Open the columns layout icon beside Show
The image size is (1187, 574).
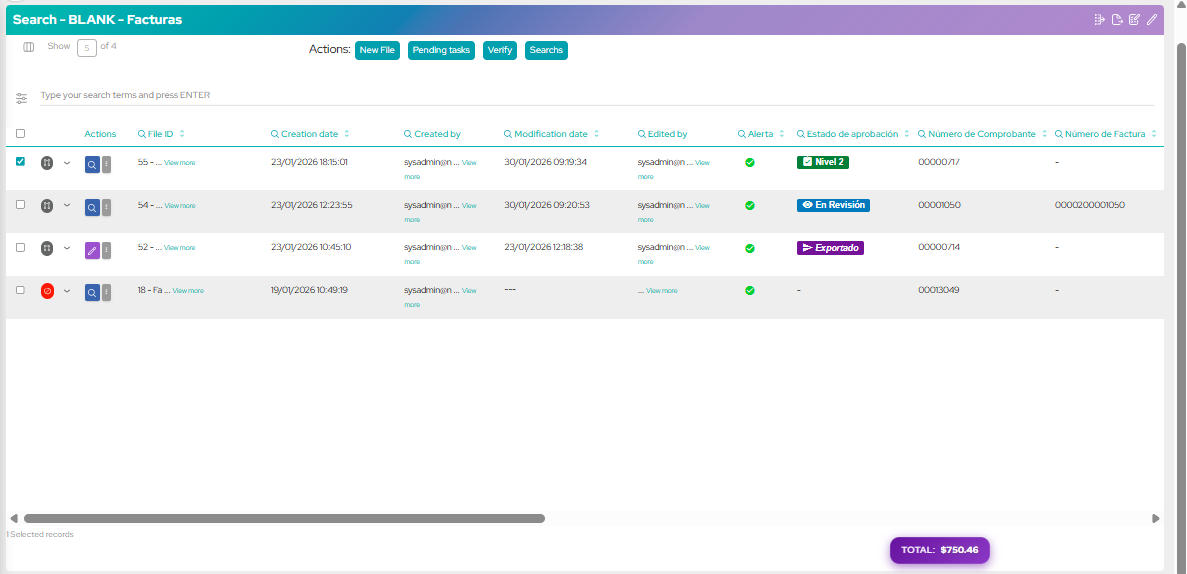pyautogui.click(x=29, y=47)
